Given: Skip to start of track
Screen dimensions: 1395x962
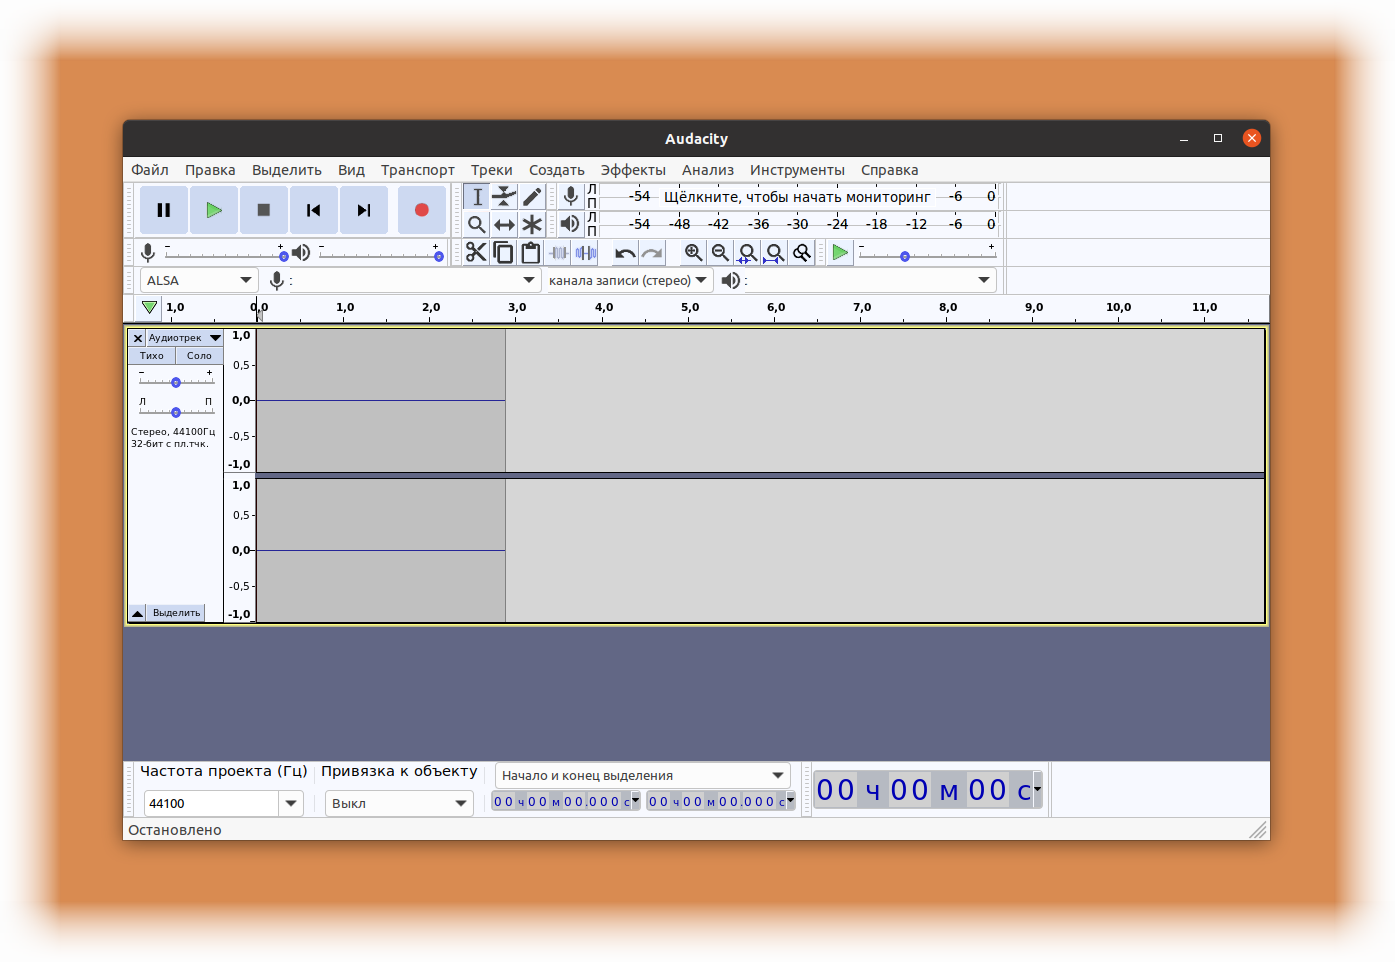Looking at the screenshot, I should (314, 210).
